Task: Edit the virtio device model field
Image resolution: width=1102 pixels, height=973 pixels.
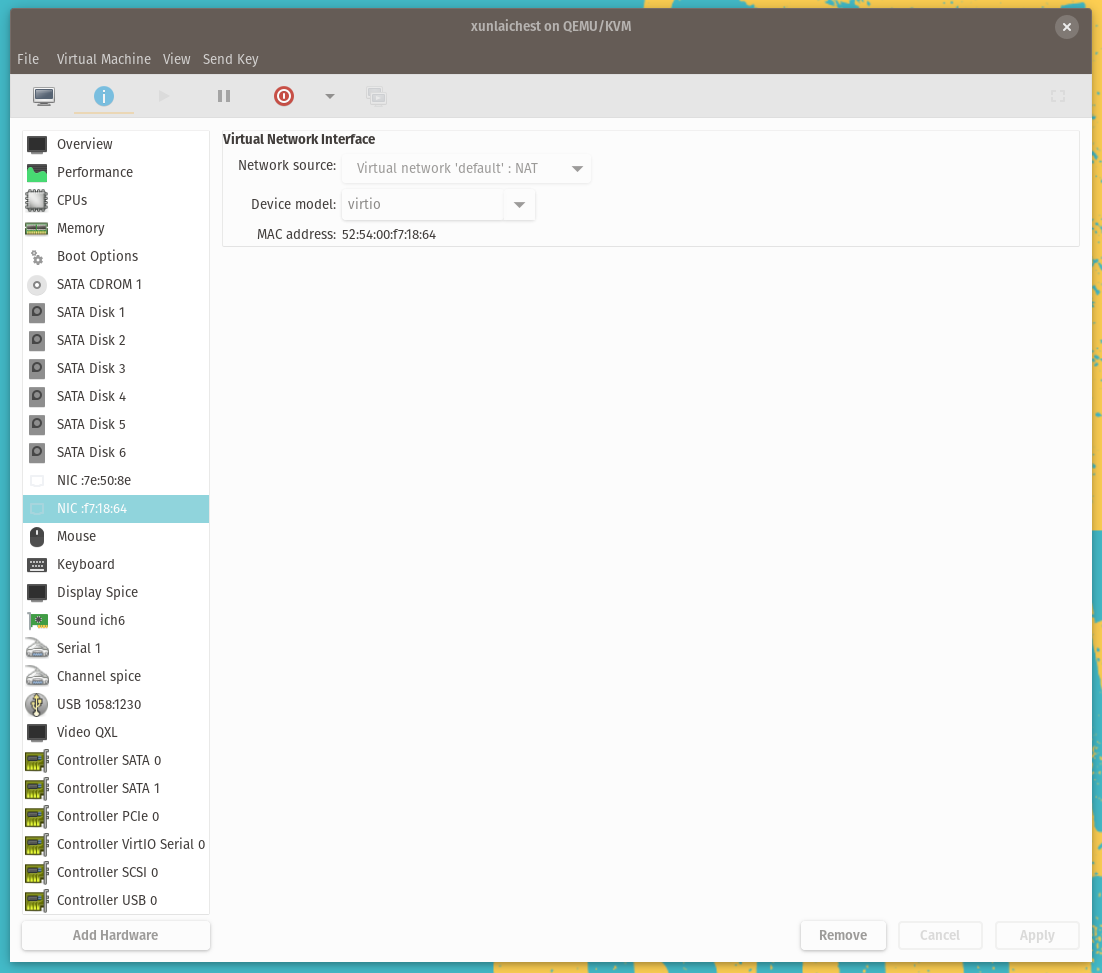Action: 422,205
